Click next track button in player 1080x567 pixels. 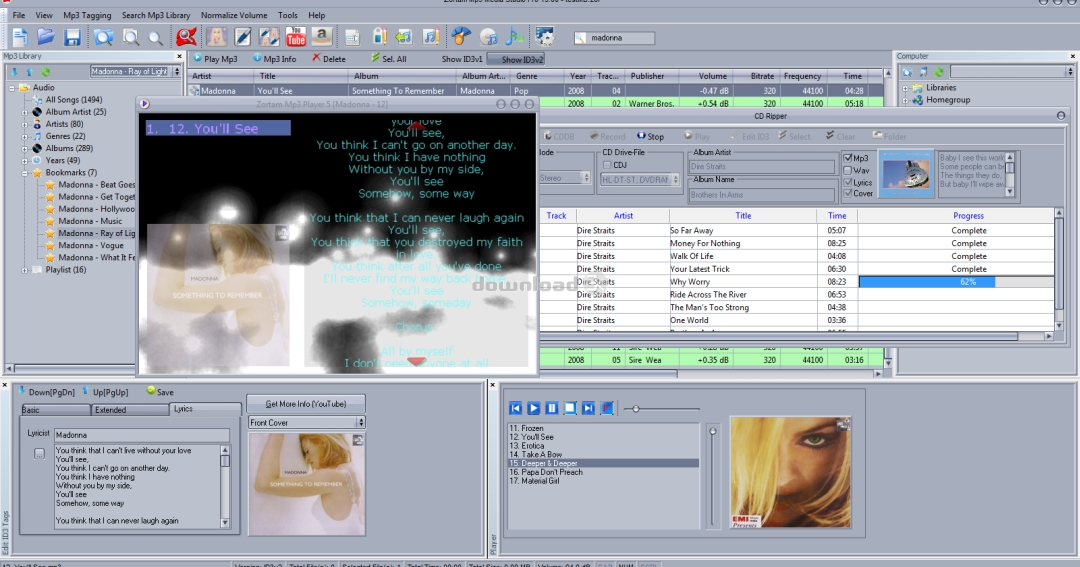click(x=588, y=409)
